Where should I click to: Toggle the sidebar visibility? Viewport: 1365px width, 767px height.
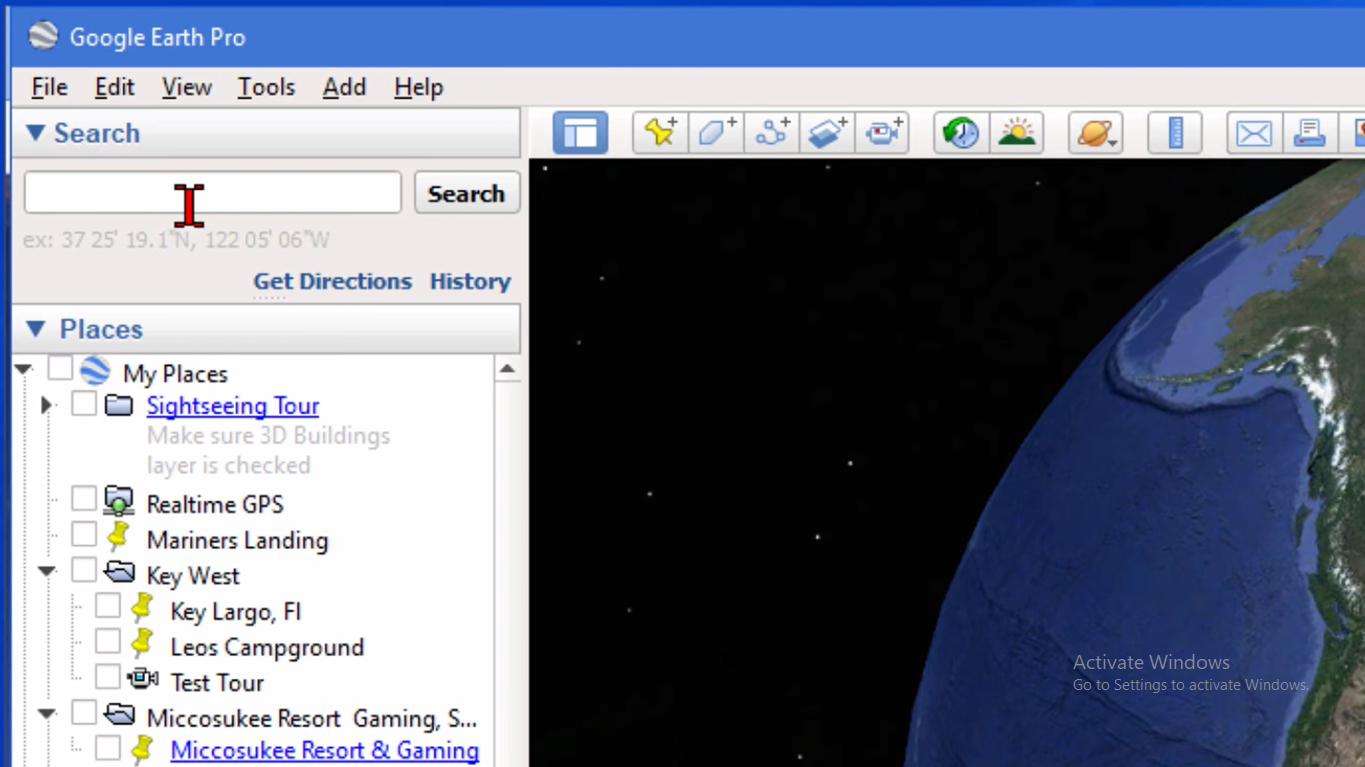coord(580,131)
